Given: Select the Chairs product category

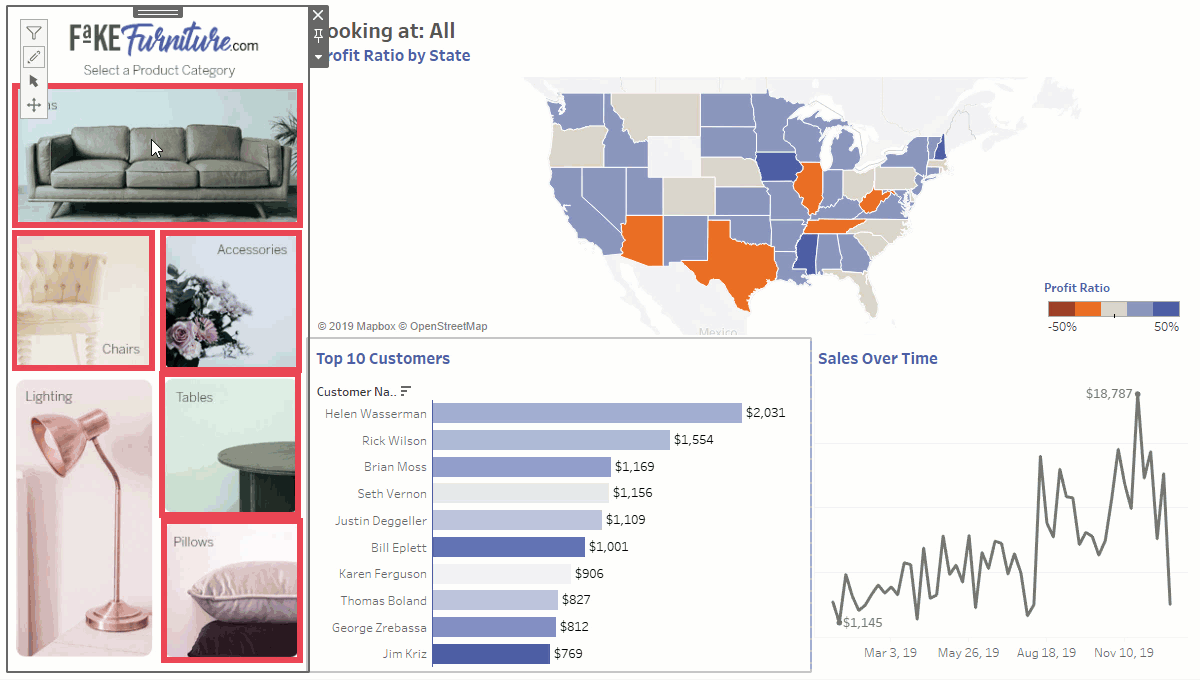Looking at the screenshot, I should coord(83,301).
